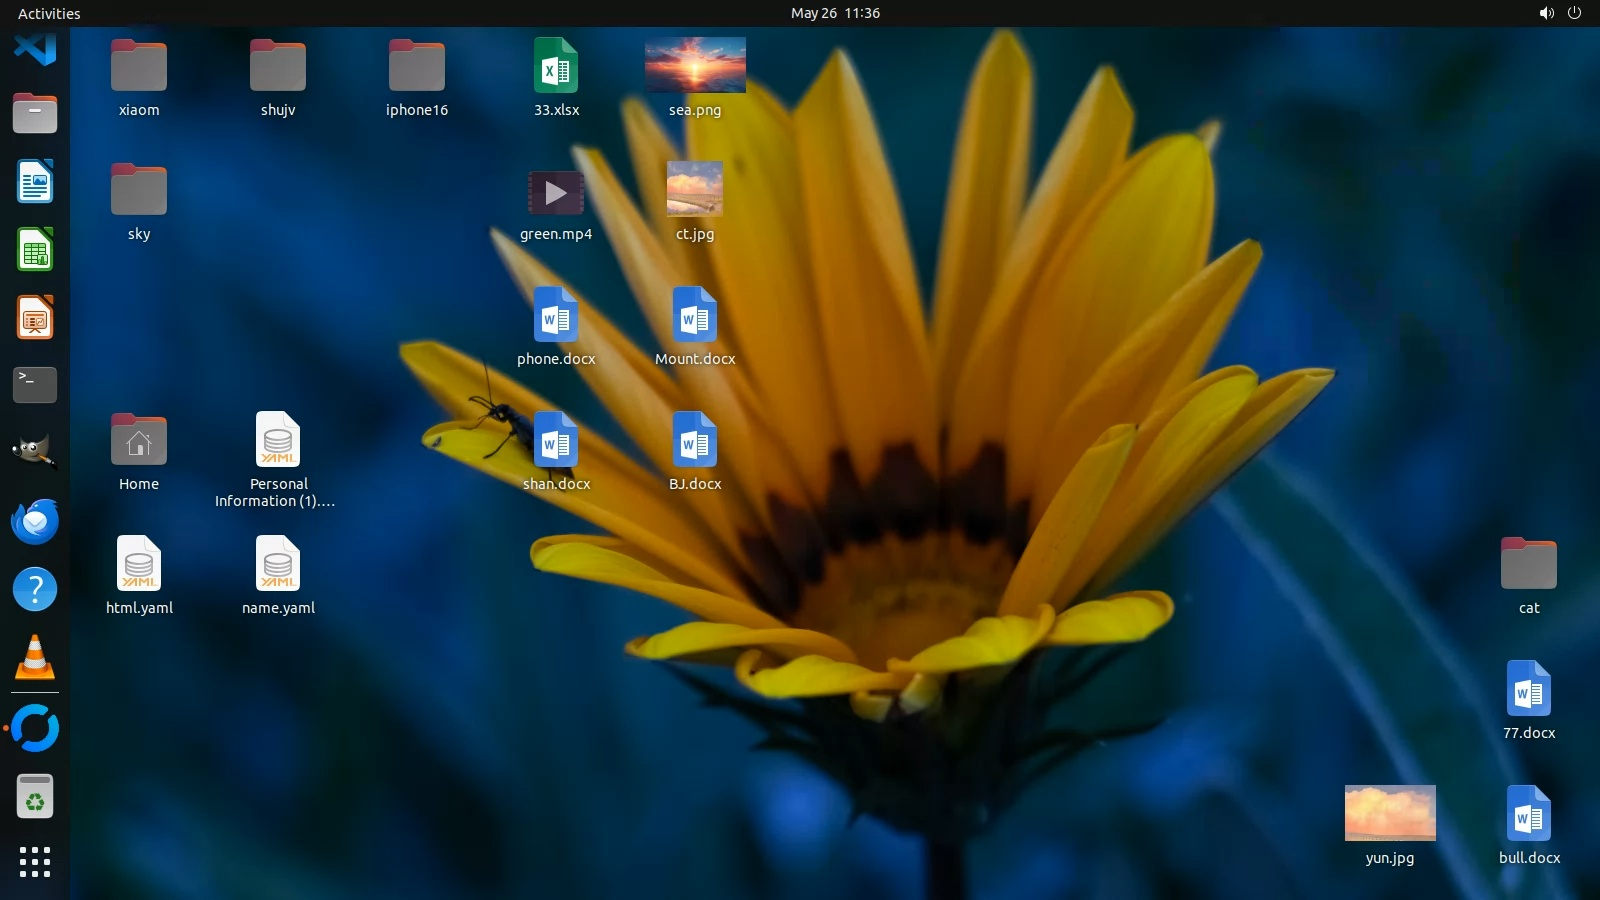This screenshot has height=900, width=1600.
Task: Open Visual Studio Code from the dock
Action: [x=35, y=47]
